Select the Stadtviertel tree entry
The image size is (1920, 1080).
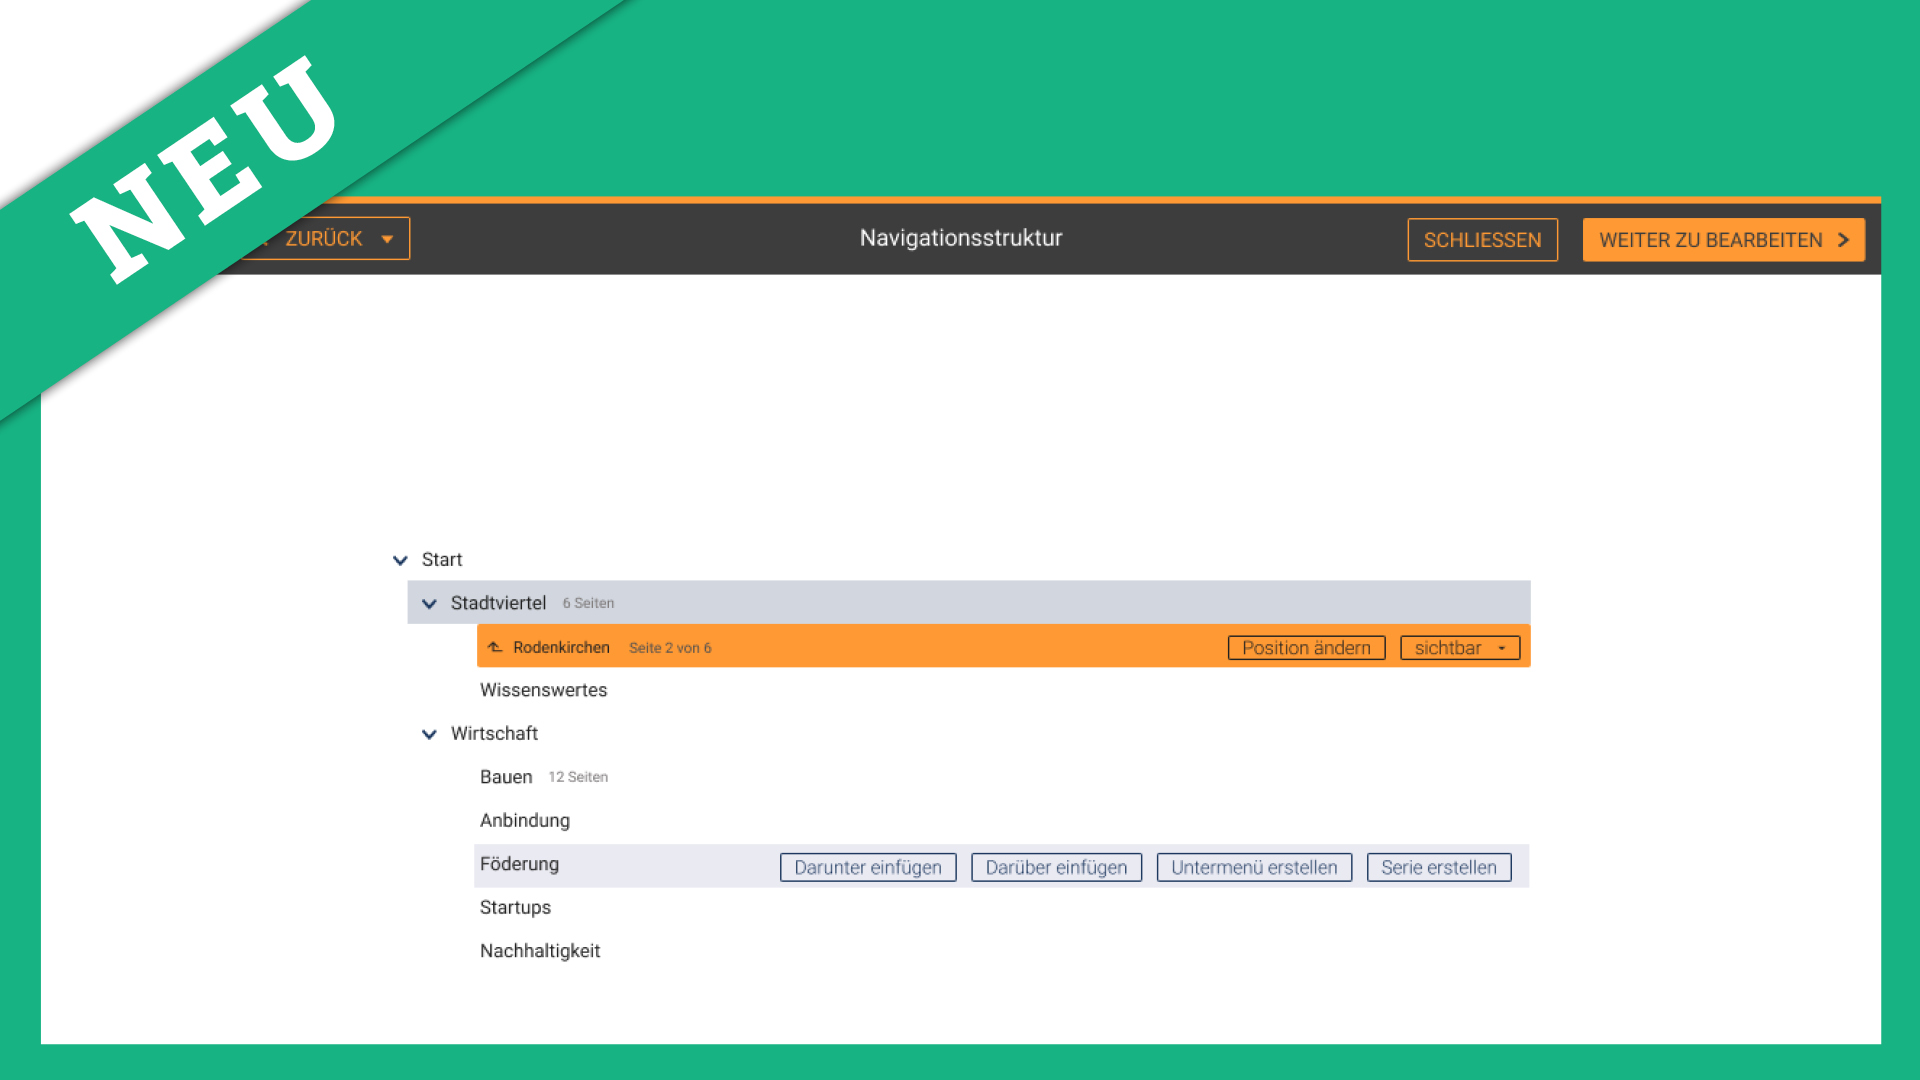click(x=498, y=603)
